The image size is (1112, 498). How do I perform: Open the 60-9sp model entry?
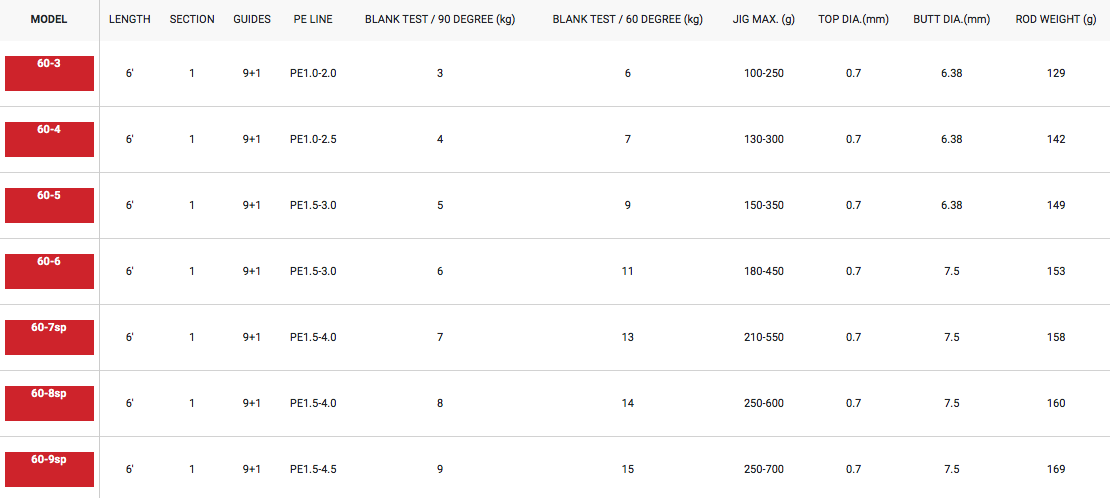click(x=50, y=470)
